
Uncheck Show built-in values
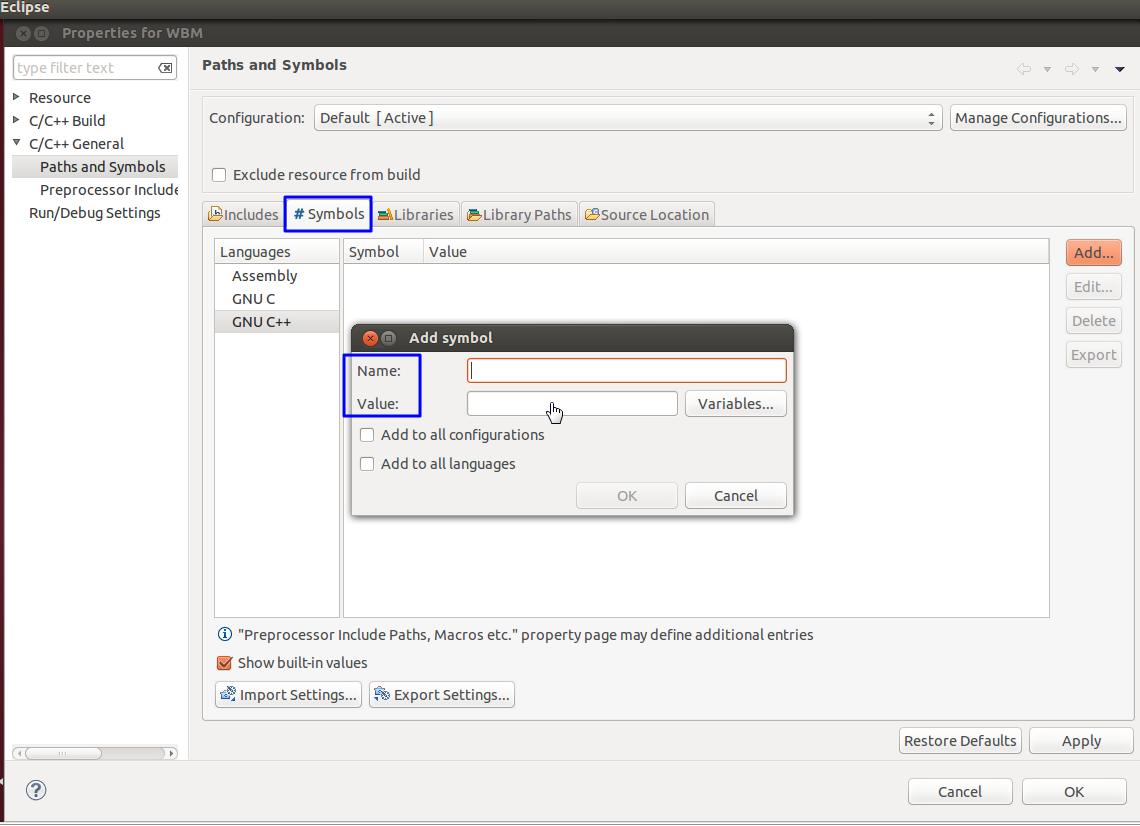coord(225,663)
